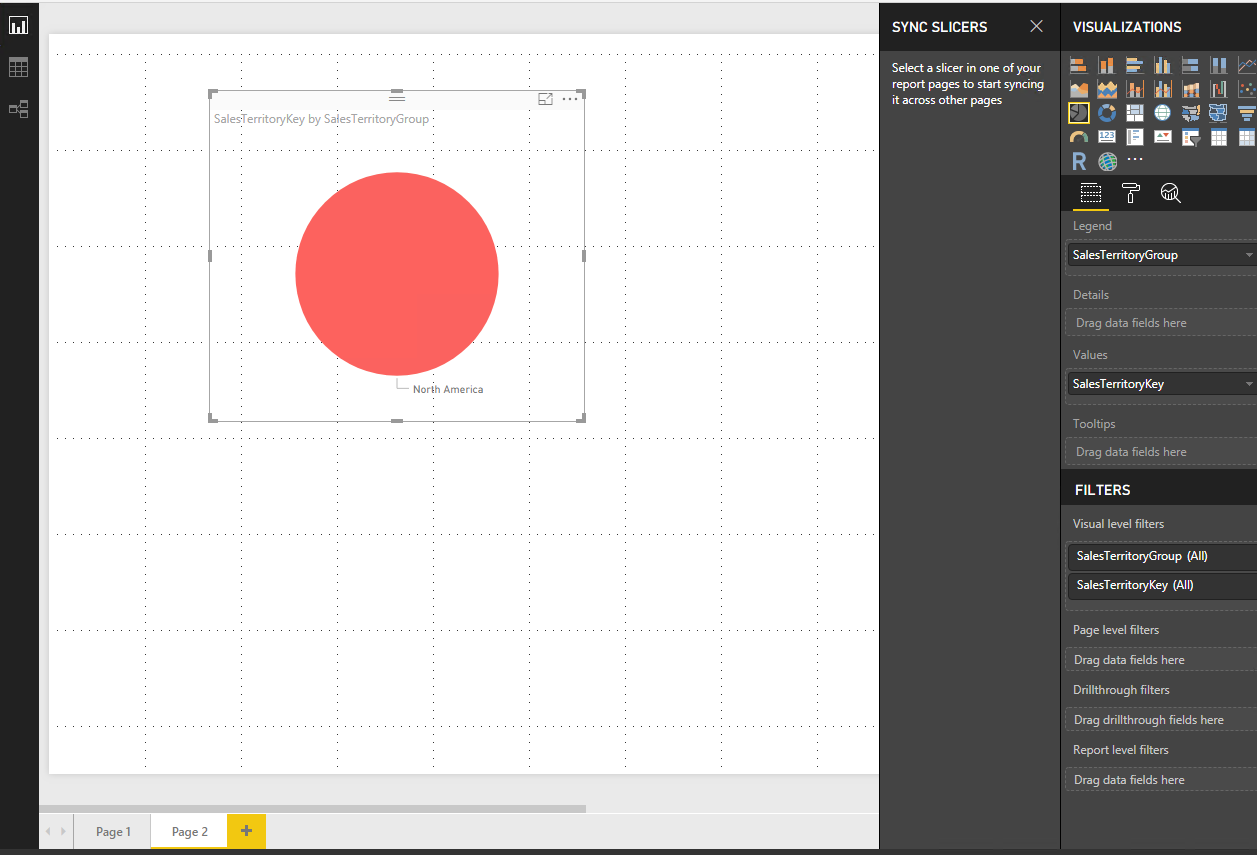Open the Values SalesTerritoryKey field dropdown
Viewport: 1257px width, 855px height.
(1249, 384)
